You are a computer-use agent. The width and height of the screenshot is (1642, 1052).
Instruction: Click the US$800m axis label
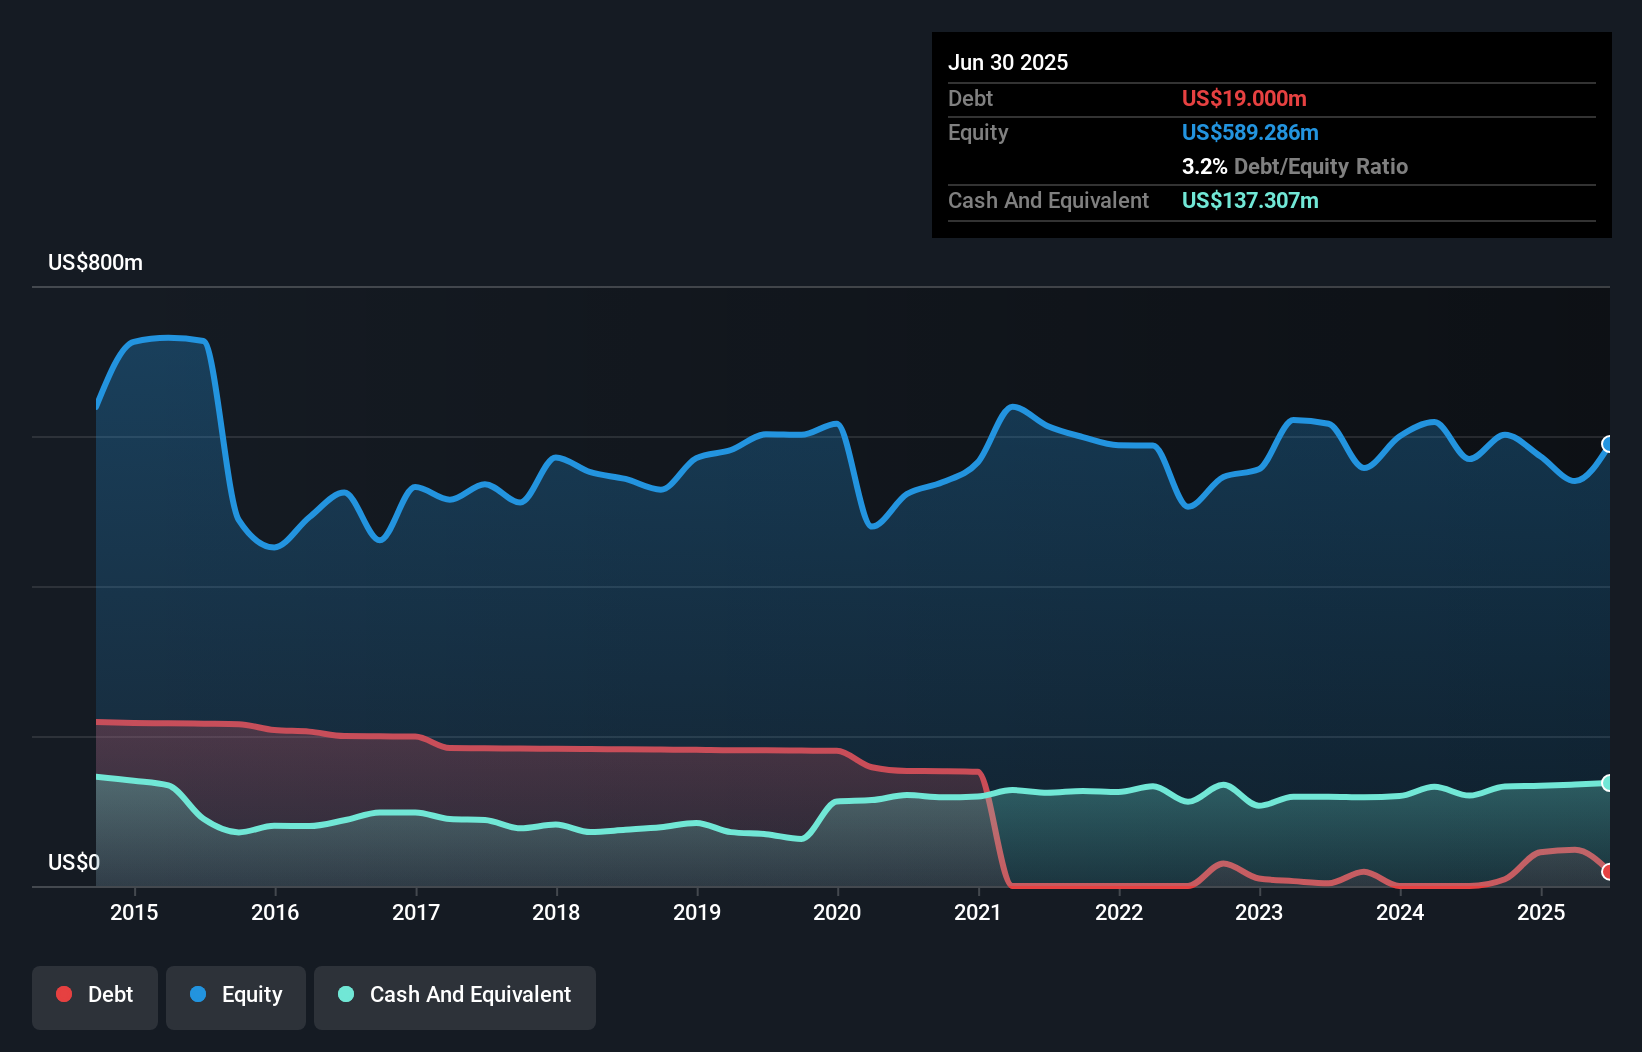tap(94, 262)
